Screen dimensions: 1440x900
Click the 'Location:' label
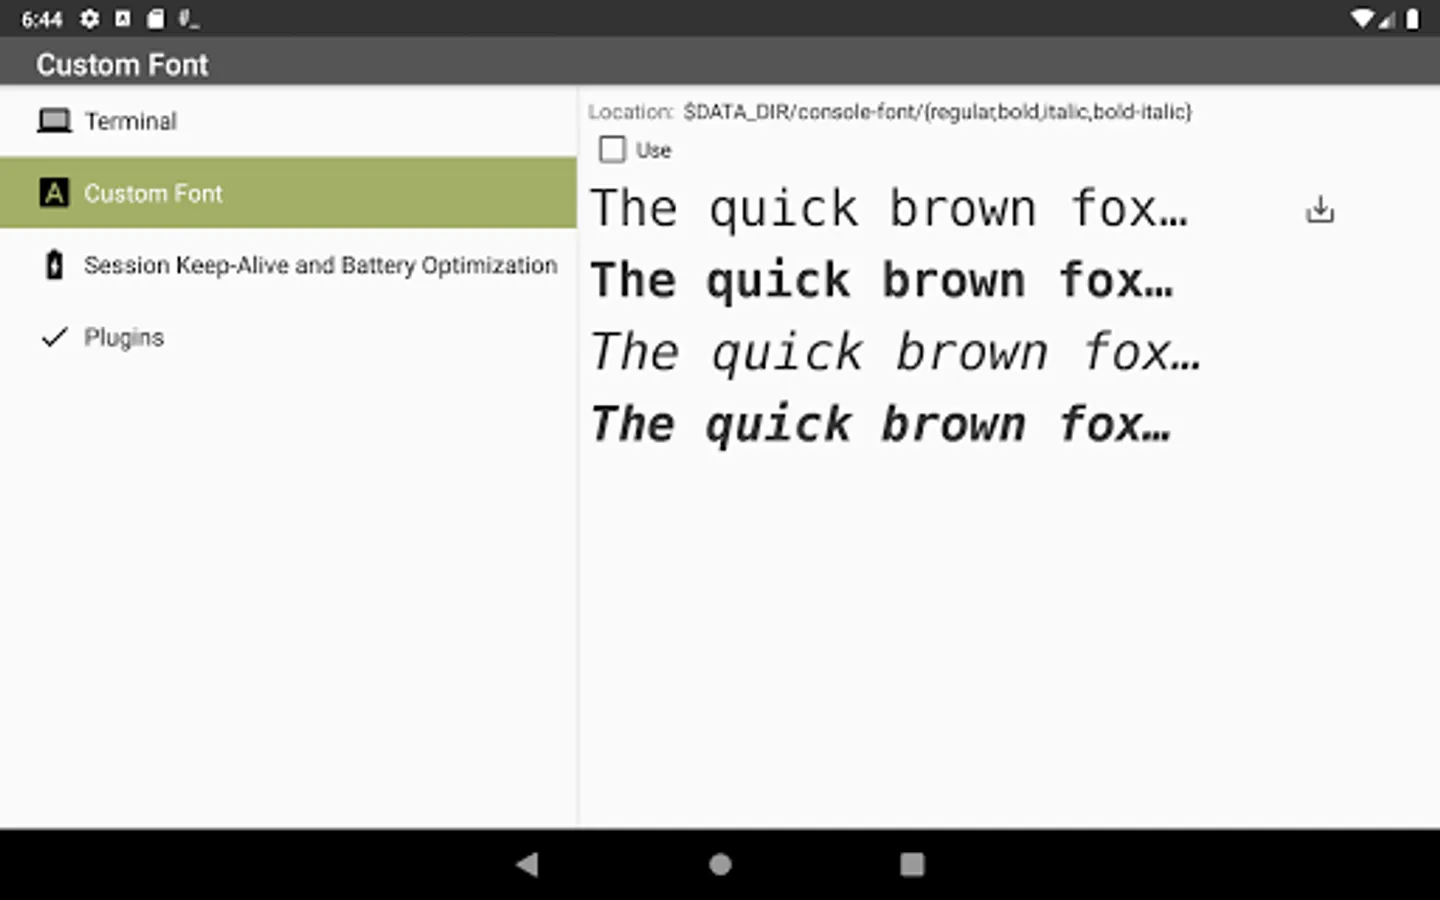631,112
